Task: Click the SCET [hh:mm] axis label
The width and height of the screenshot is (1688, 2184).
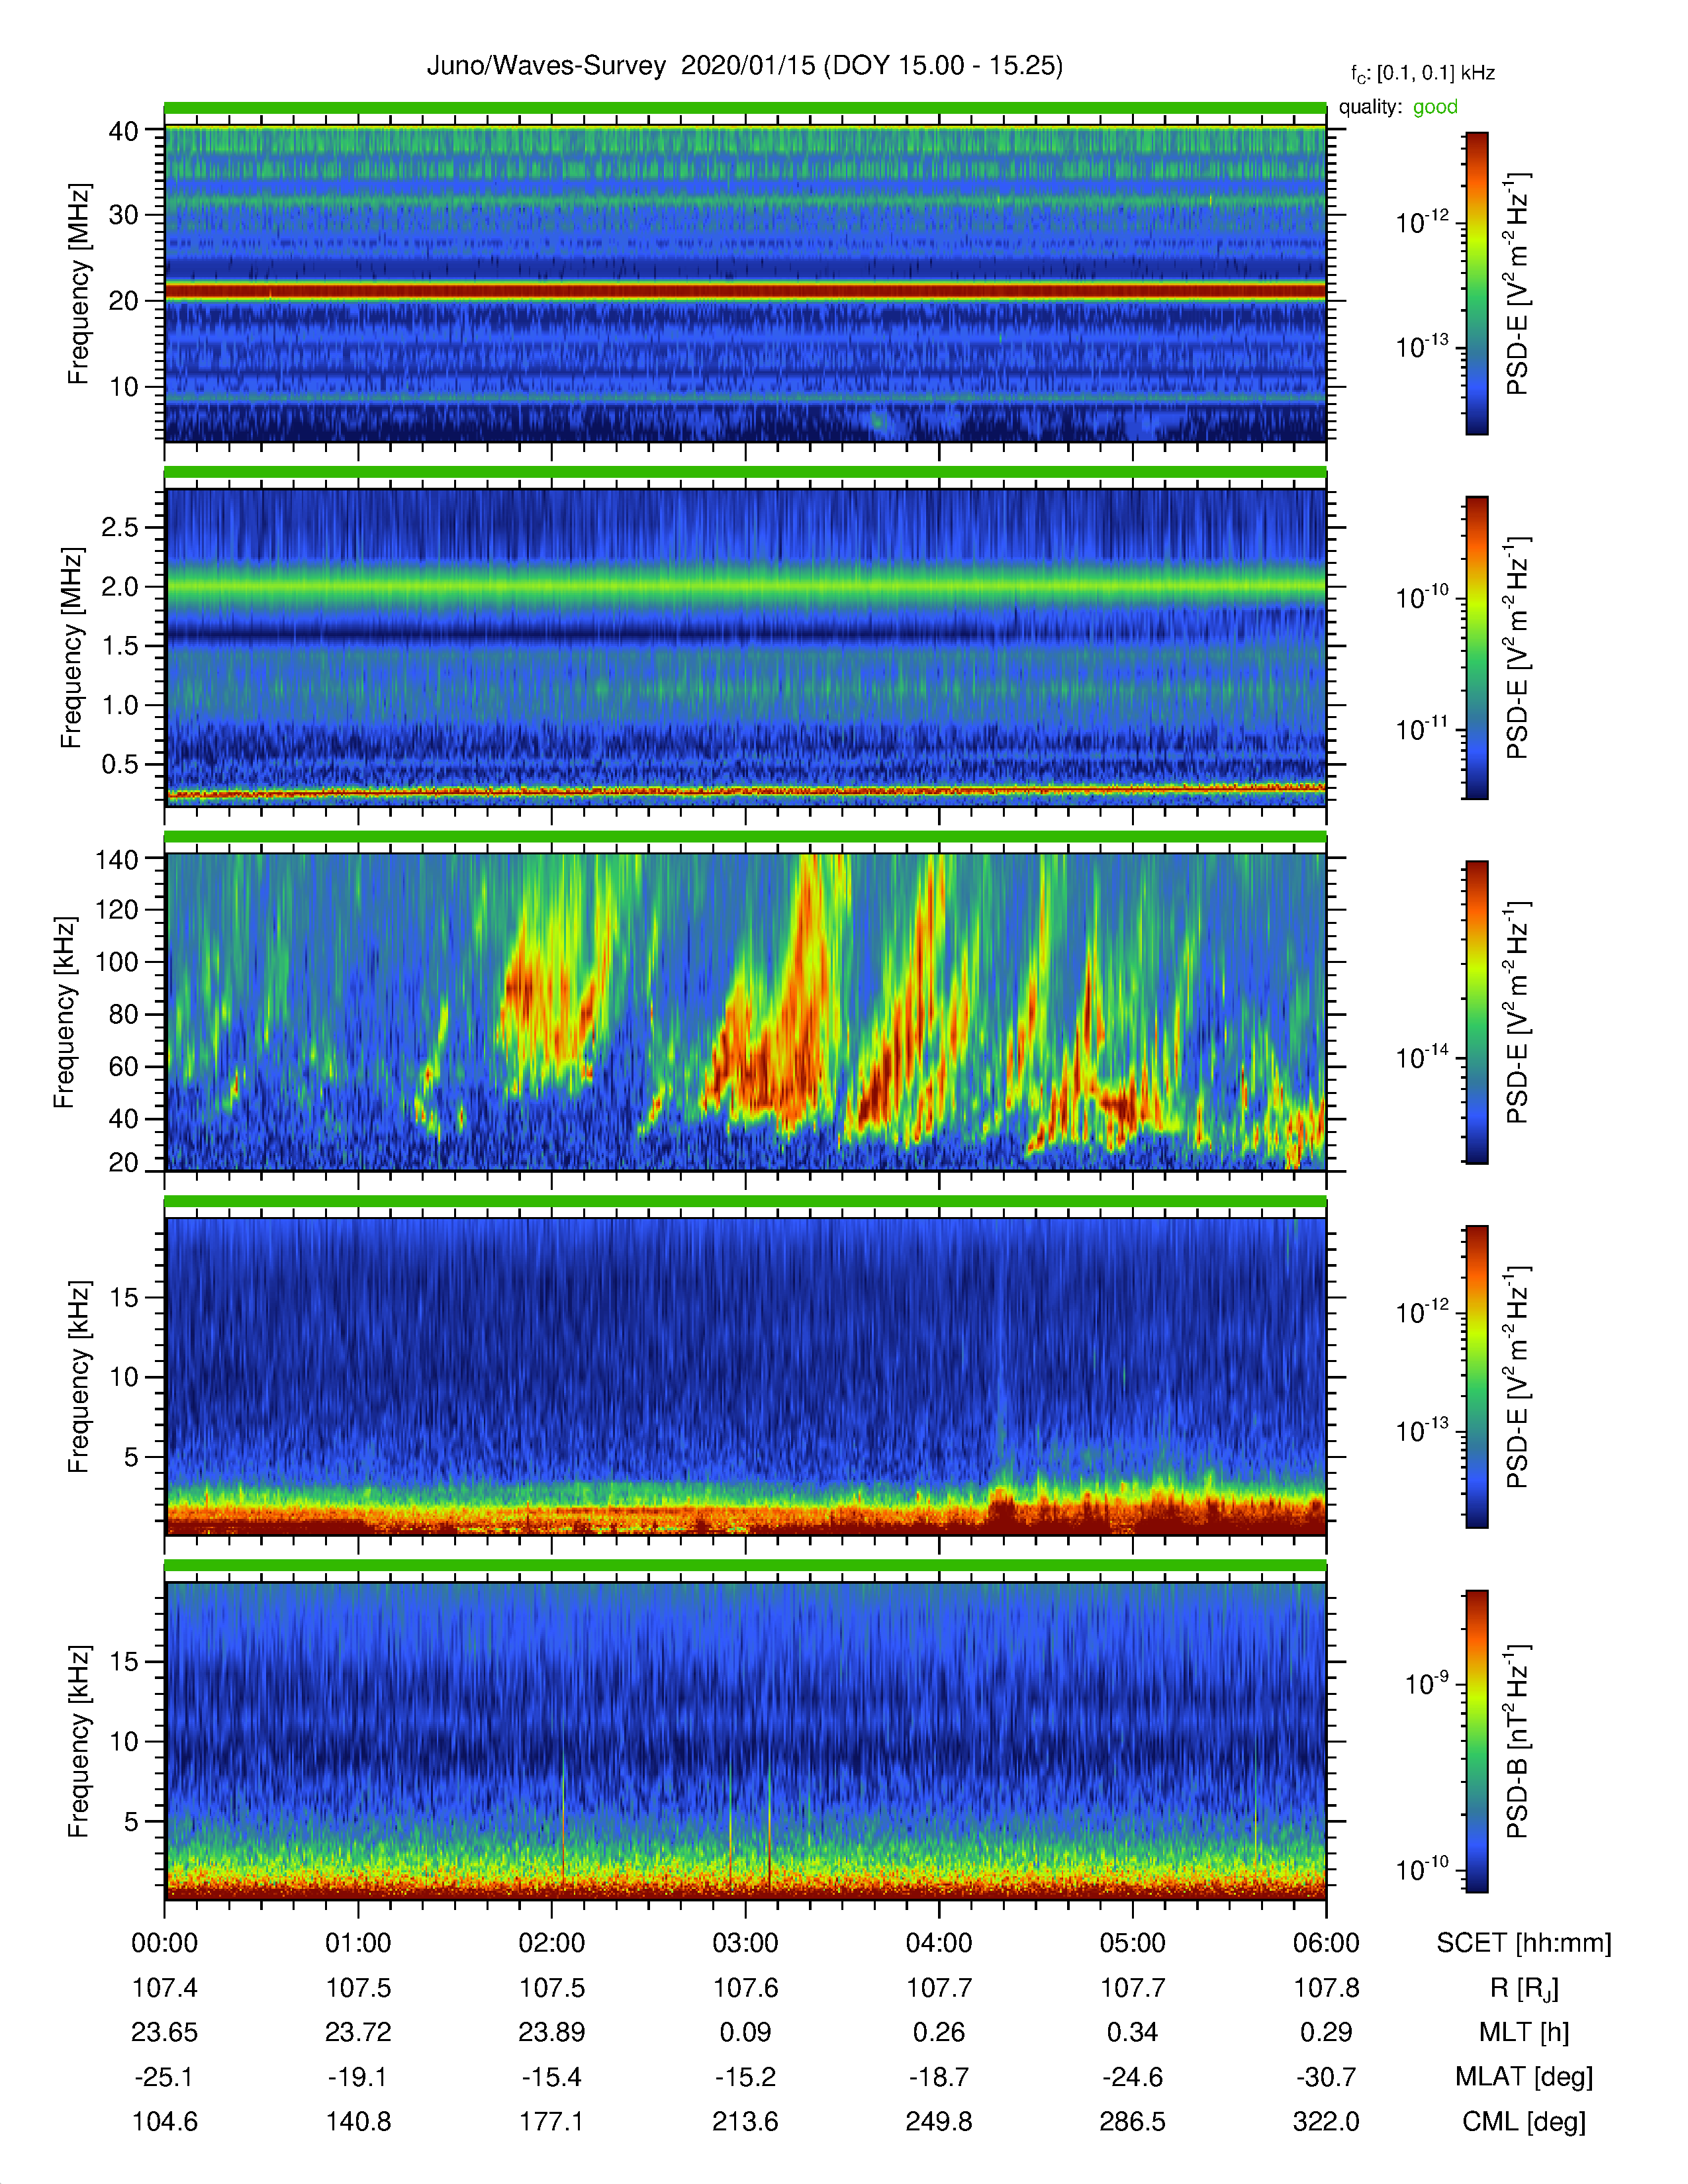Action: pyautogui.click(x=1524, y=1943)
